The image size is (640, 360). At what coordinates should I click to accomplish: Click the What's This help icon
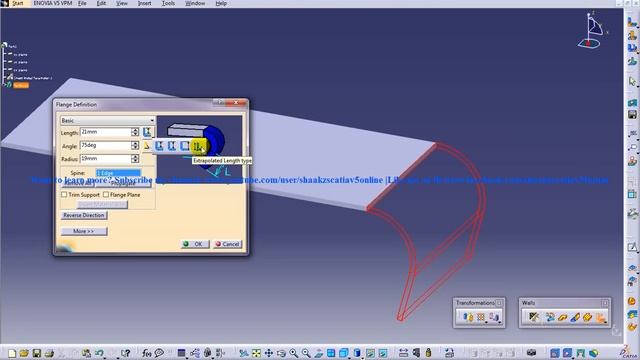tap(126, 353)
